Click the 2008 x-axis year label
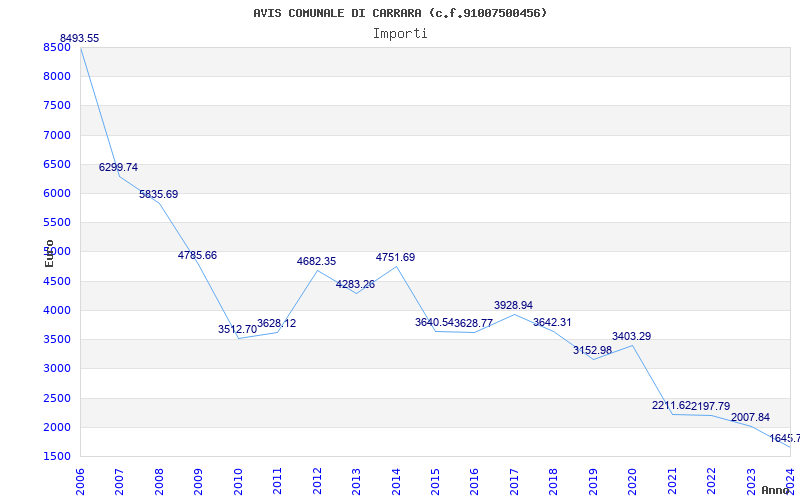This screenshot has width=800, height=500. 159,481
